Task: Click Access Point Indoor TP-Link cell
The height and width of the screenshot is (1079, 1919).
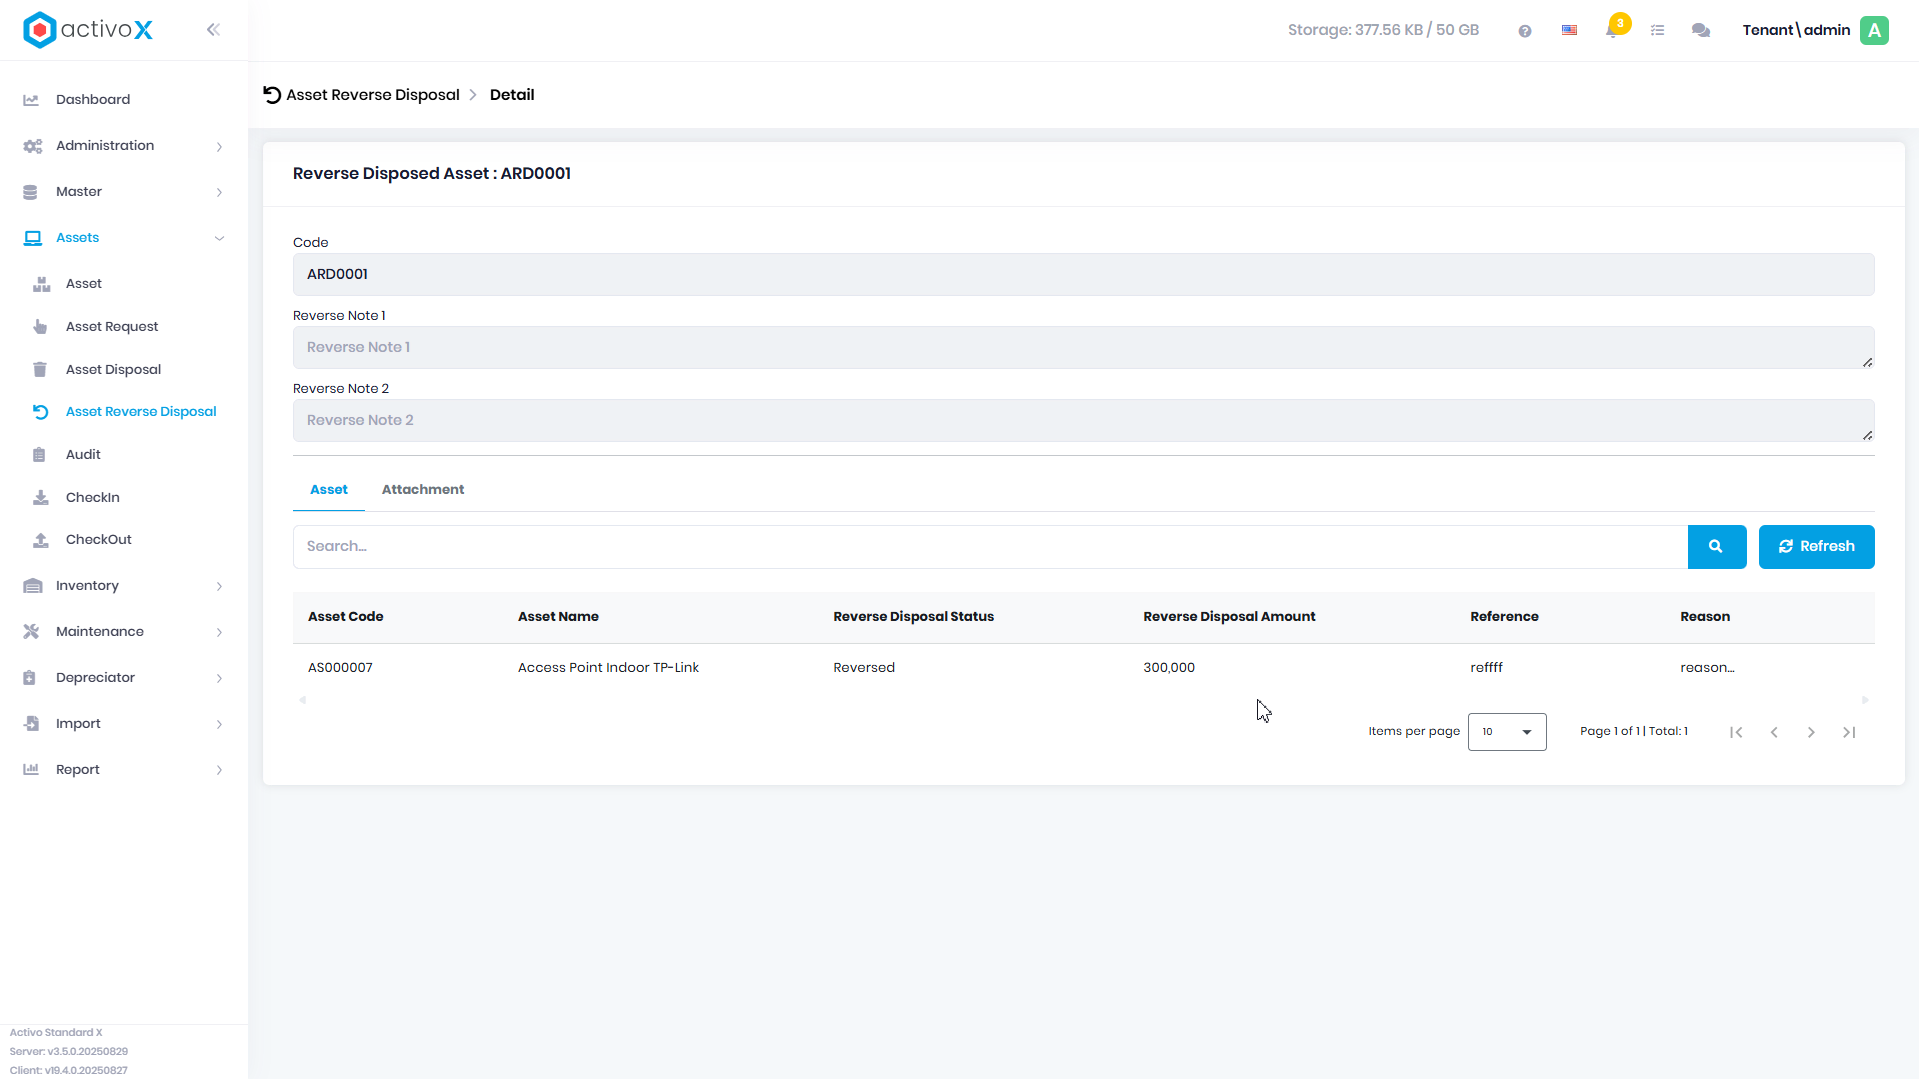Action: click(608, 668)
